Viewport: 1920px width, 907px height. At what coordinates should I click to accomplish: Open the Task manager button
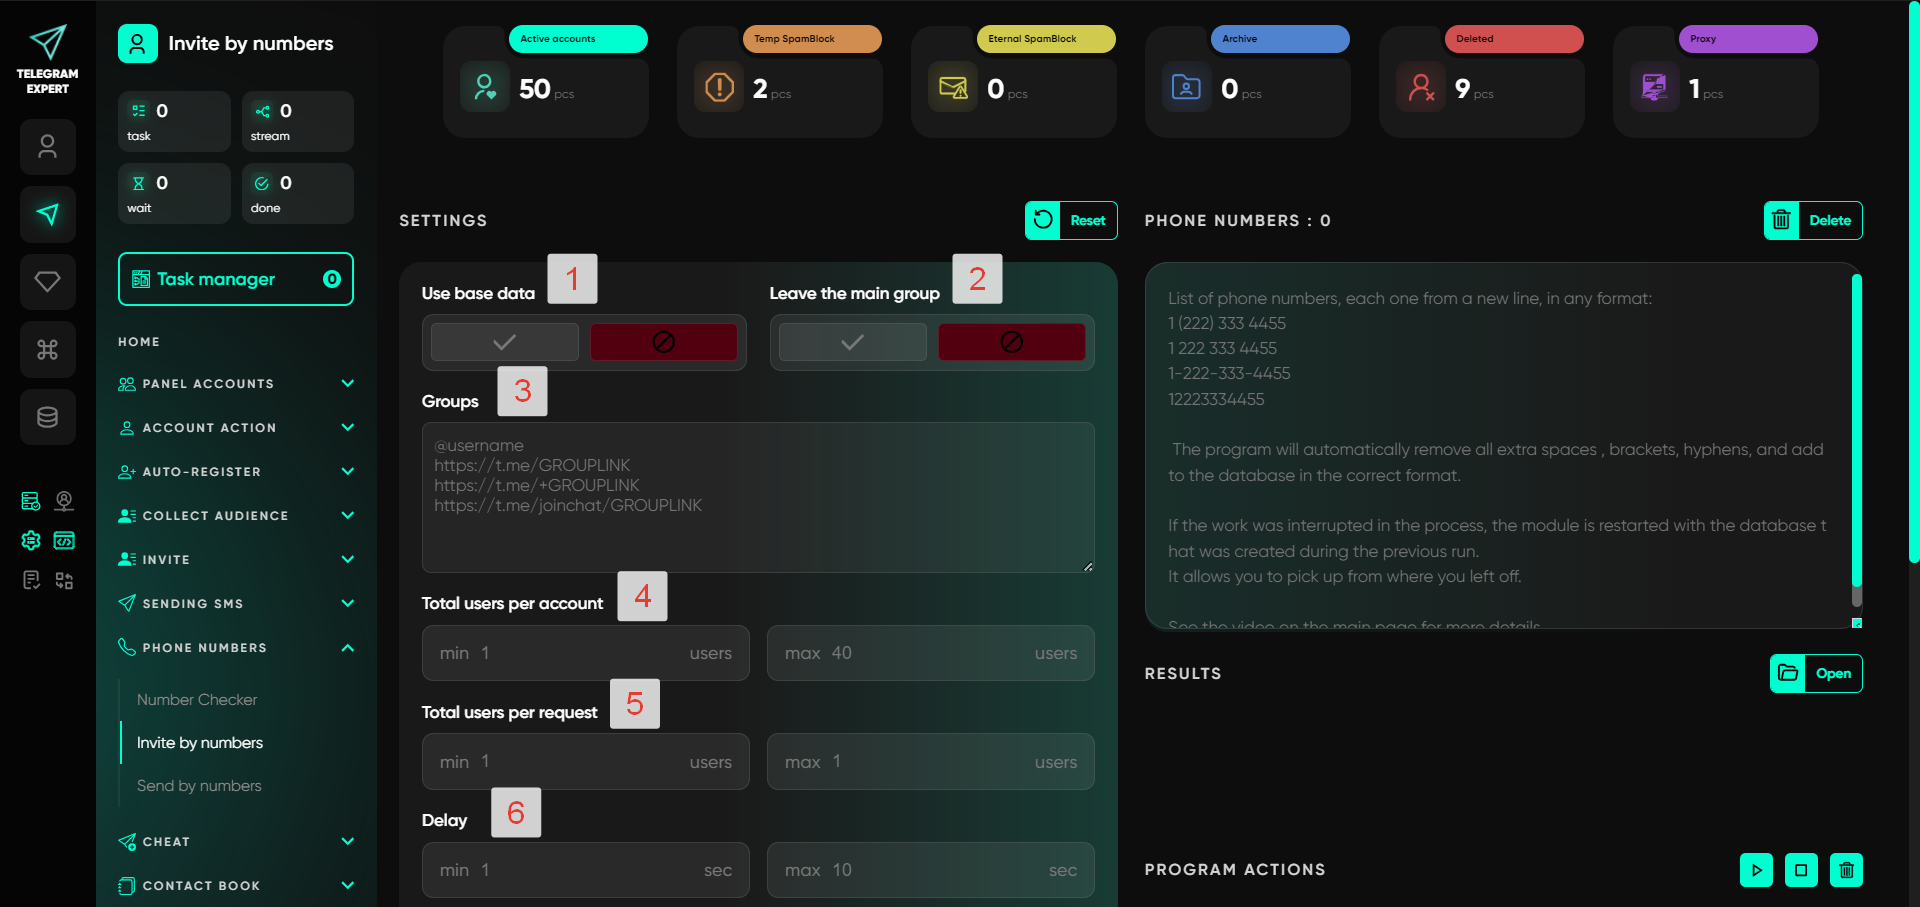[x=236, y=279]
